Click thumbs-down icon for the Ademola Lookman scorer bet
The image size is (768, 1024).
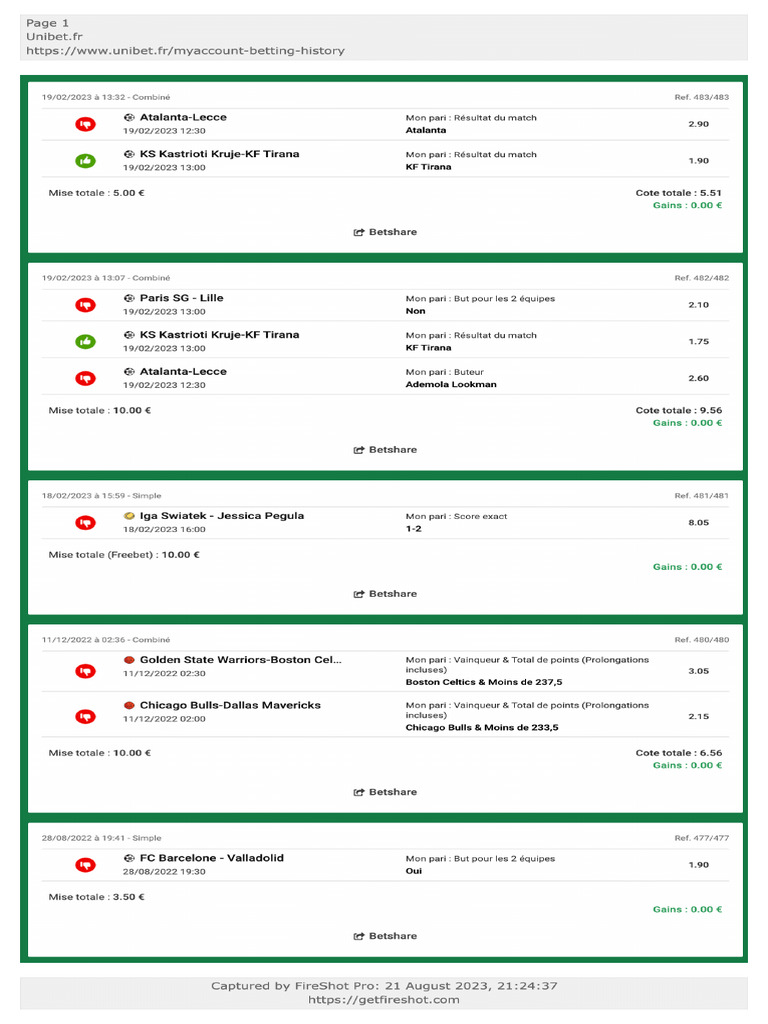pos(86,378)
